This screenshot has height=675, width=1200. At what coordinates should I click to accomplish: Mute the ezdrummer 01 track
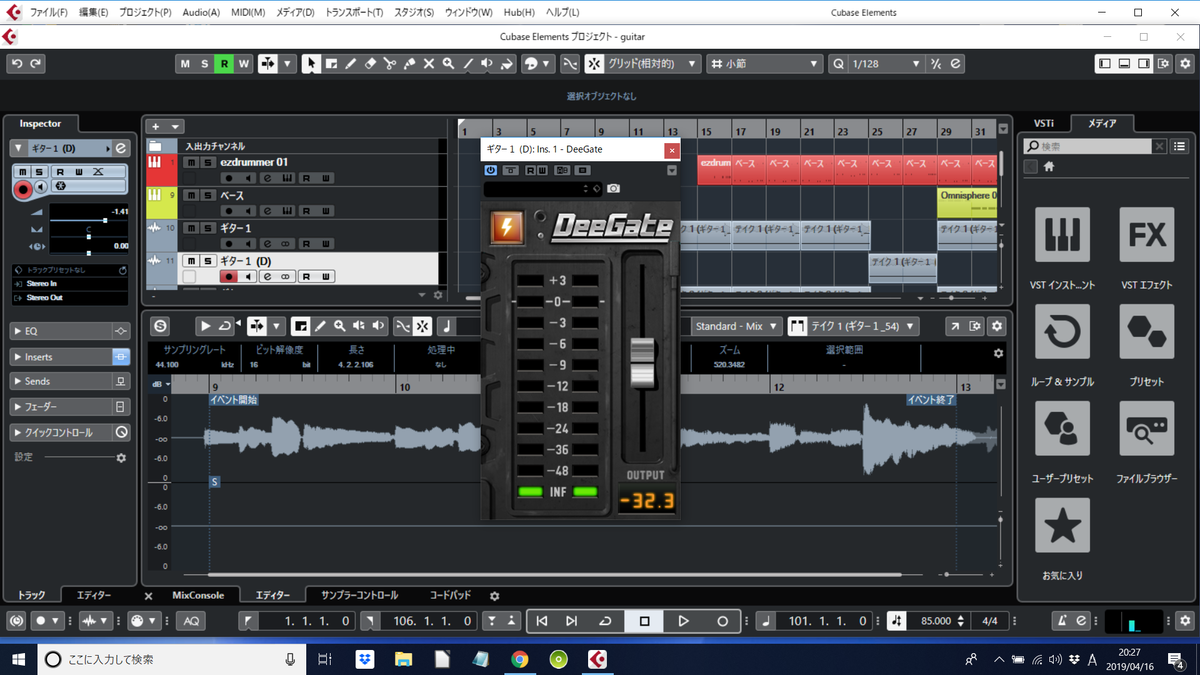point(192,162)
